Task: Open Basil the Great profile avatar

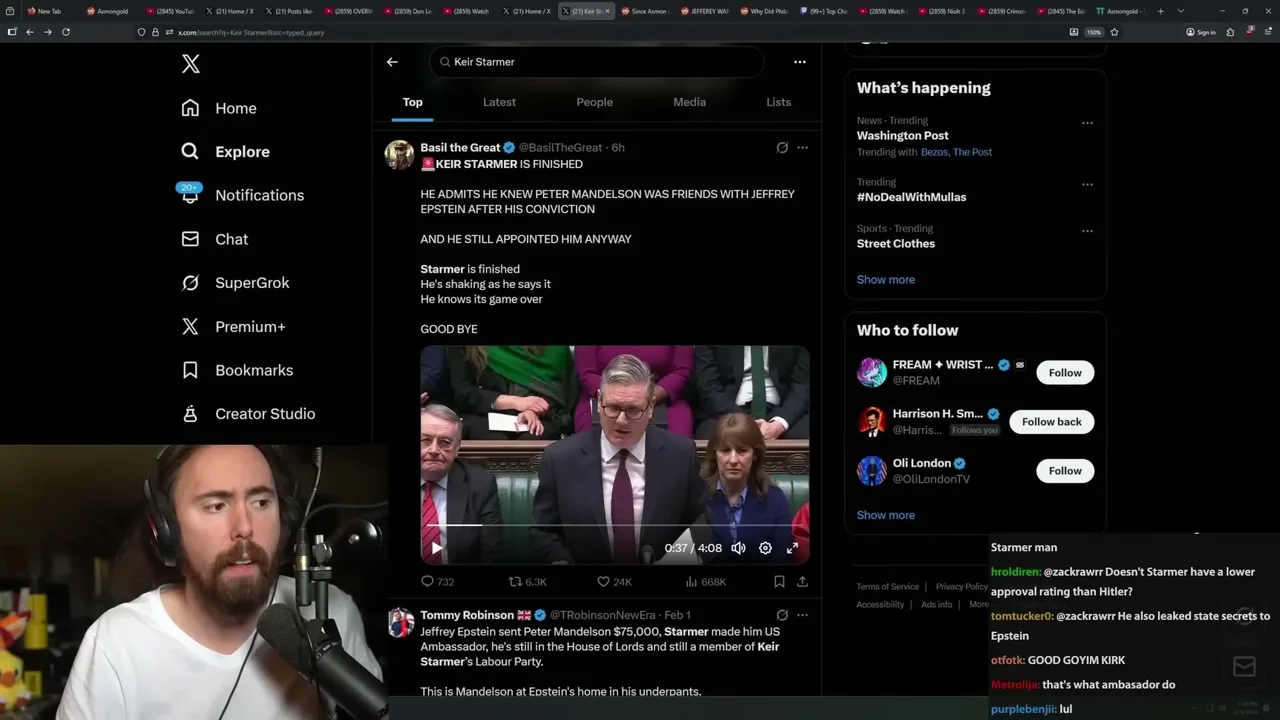Action: pos(399,154)
